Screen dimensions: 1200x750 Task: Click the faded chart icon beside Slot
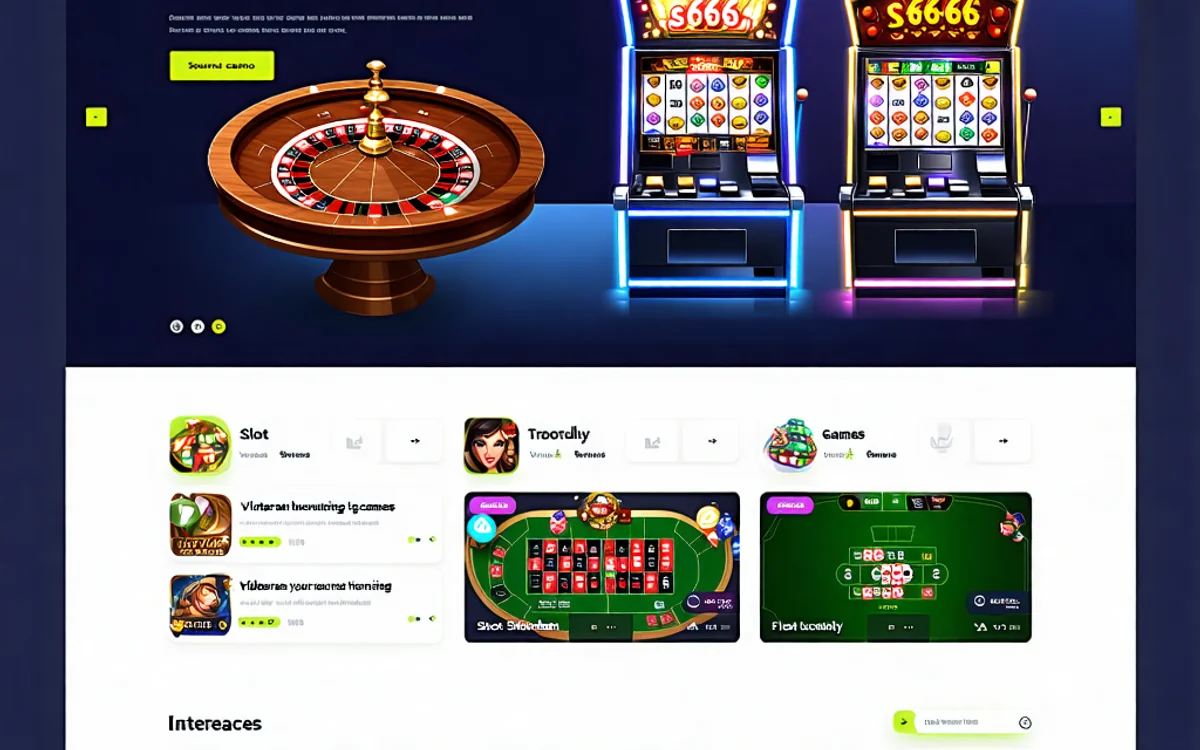(x=354, y=441)
